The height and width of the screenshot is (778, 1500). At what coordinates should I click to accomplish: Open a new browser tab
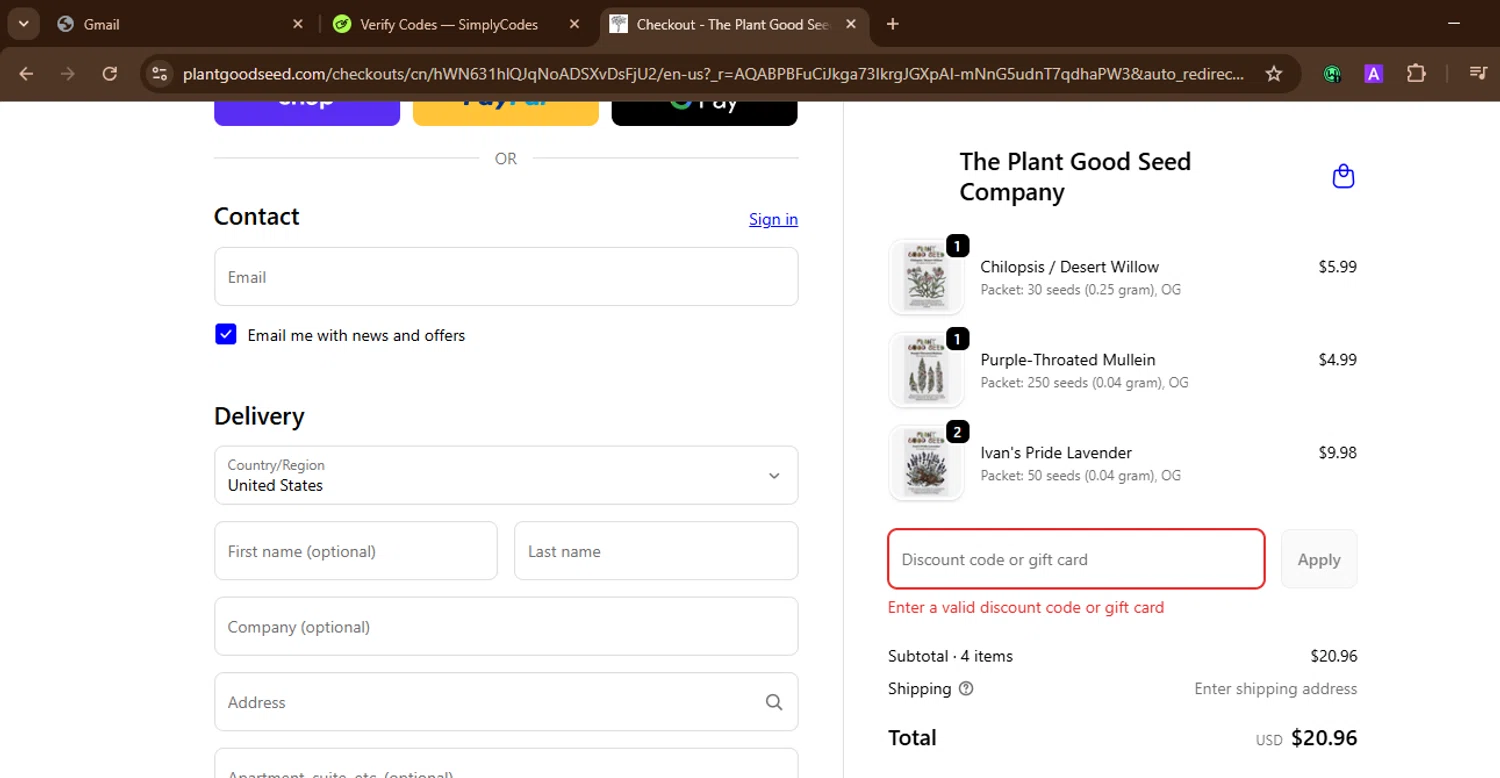coord(893,24)
